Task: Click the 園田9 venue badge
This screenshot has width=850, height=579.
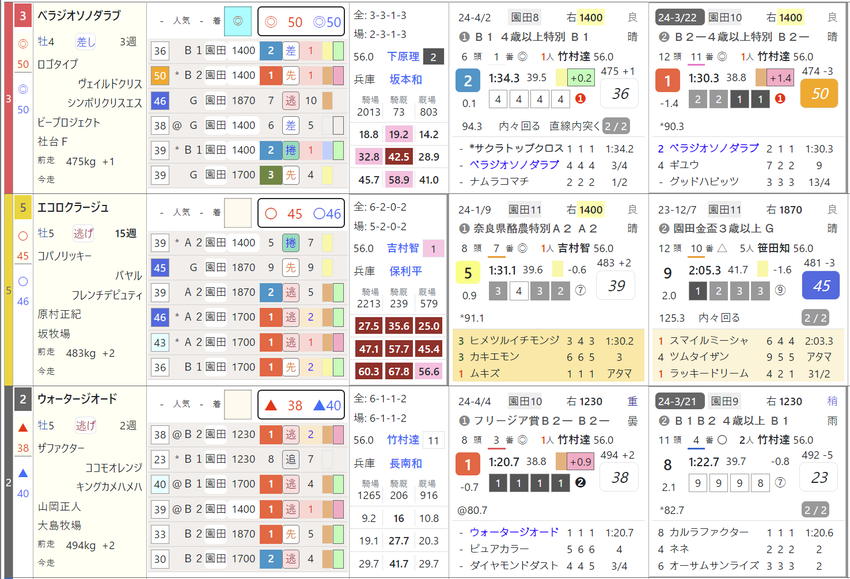Action: 724,401
